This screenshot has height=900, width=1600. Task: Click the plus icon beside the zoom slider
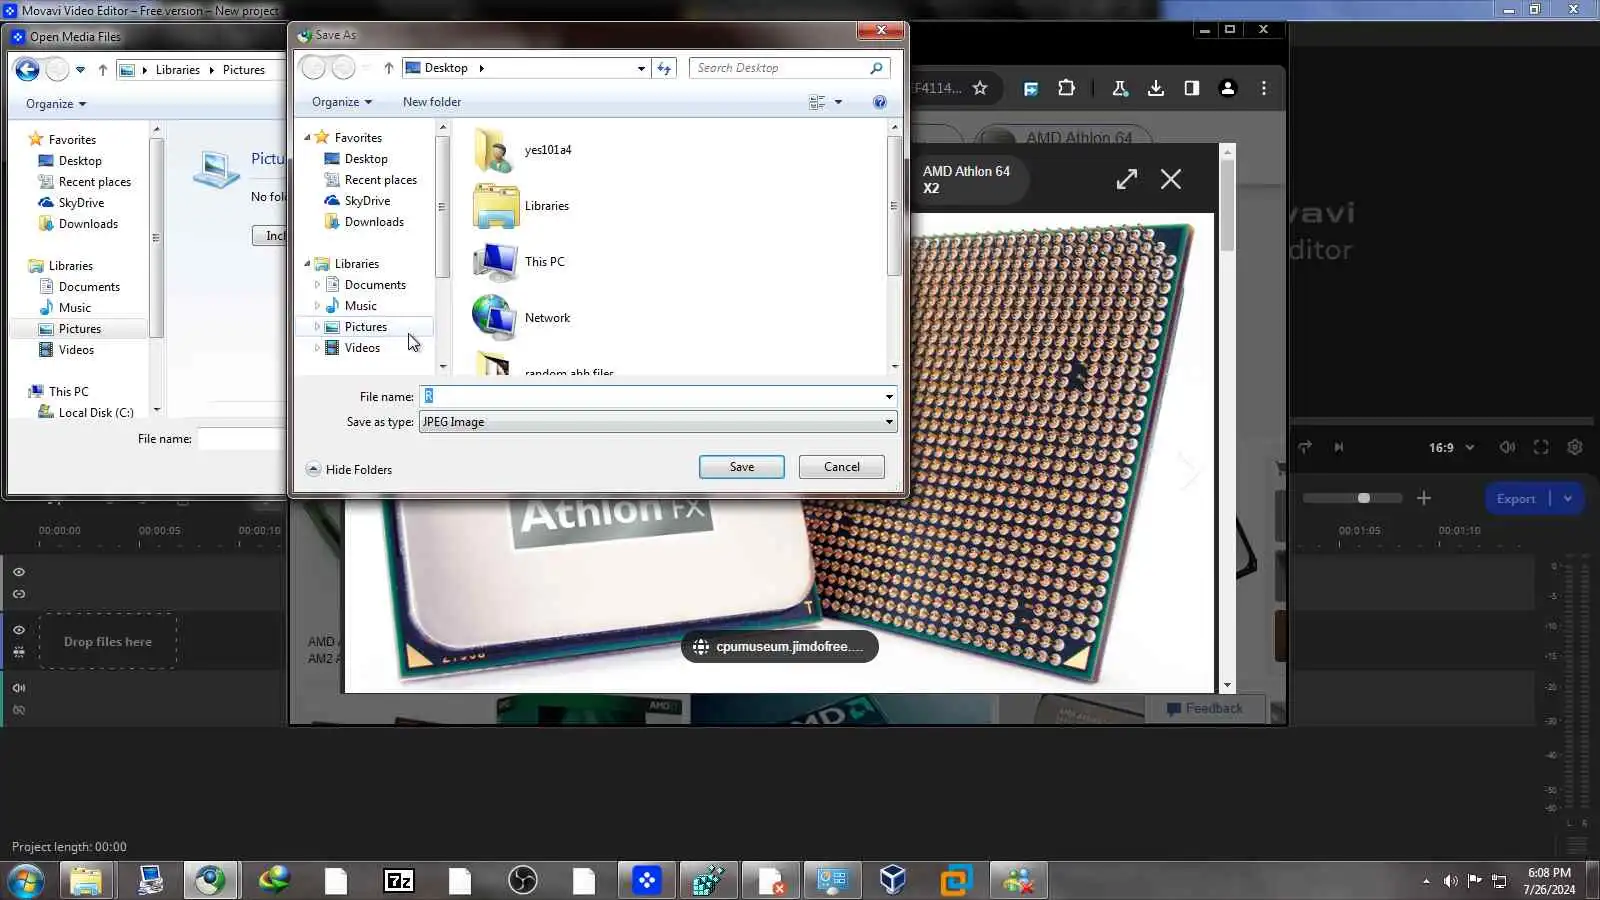click(x=1424, y=498)
